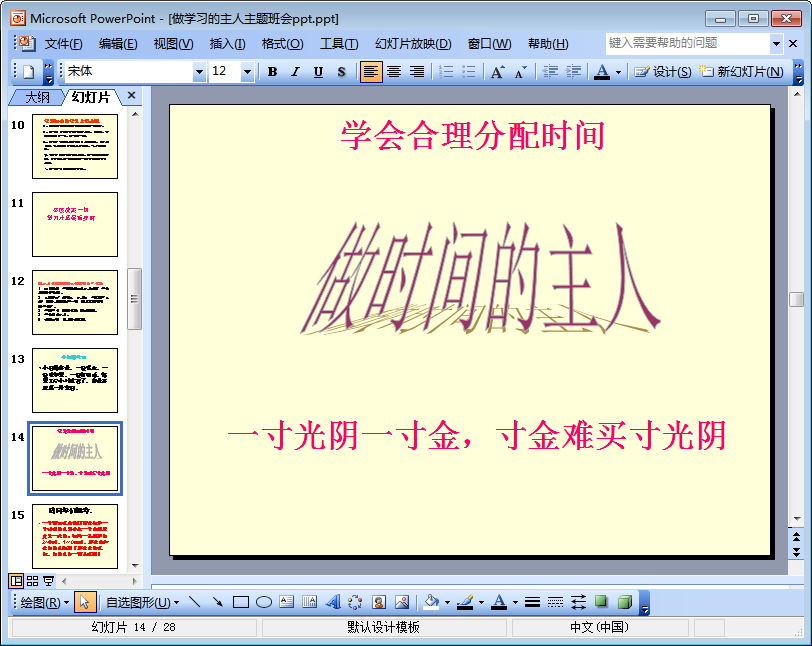812x646 pixels.
Task: Select slide 15 thumbnail
Action: click(x=75, y=537)
